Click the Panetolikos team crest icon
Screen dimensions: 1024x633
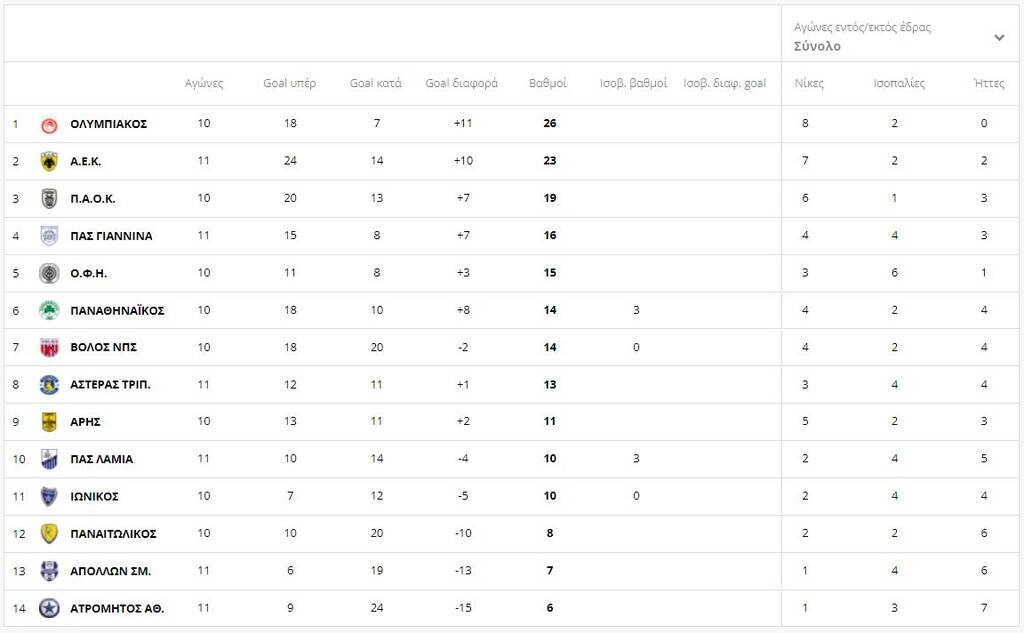coord(49,534)
